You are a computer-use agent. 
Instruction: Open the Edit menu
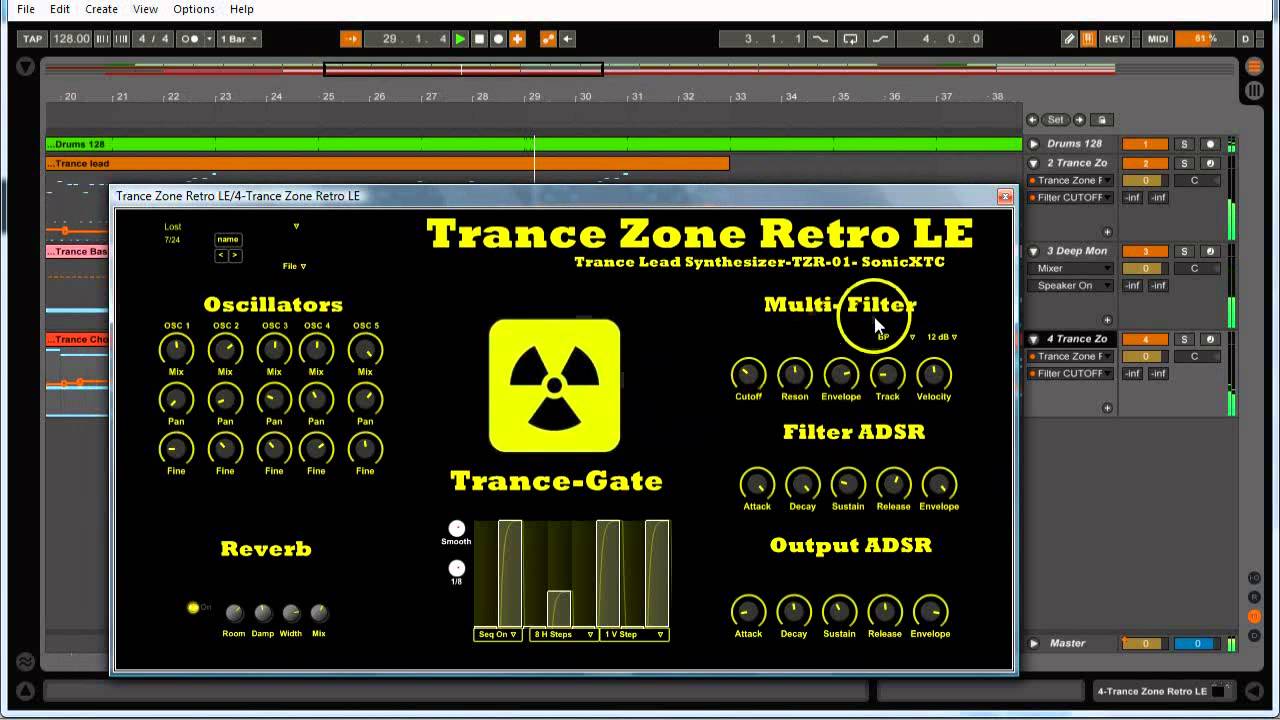(60, 9)
